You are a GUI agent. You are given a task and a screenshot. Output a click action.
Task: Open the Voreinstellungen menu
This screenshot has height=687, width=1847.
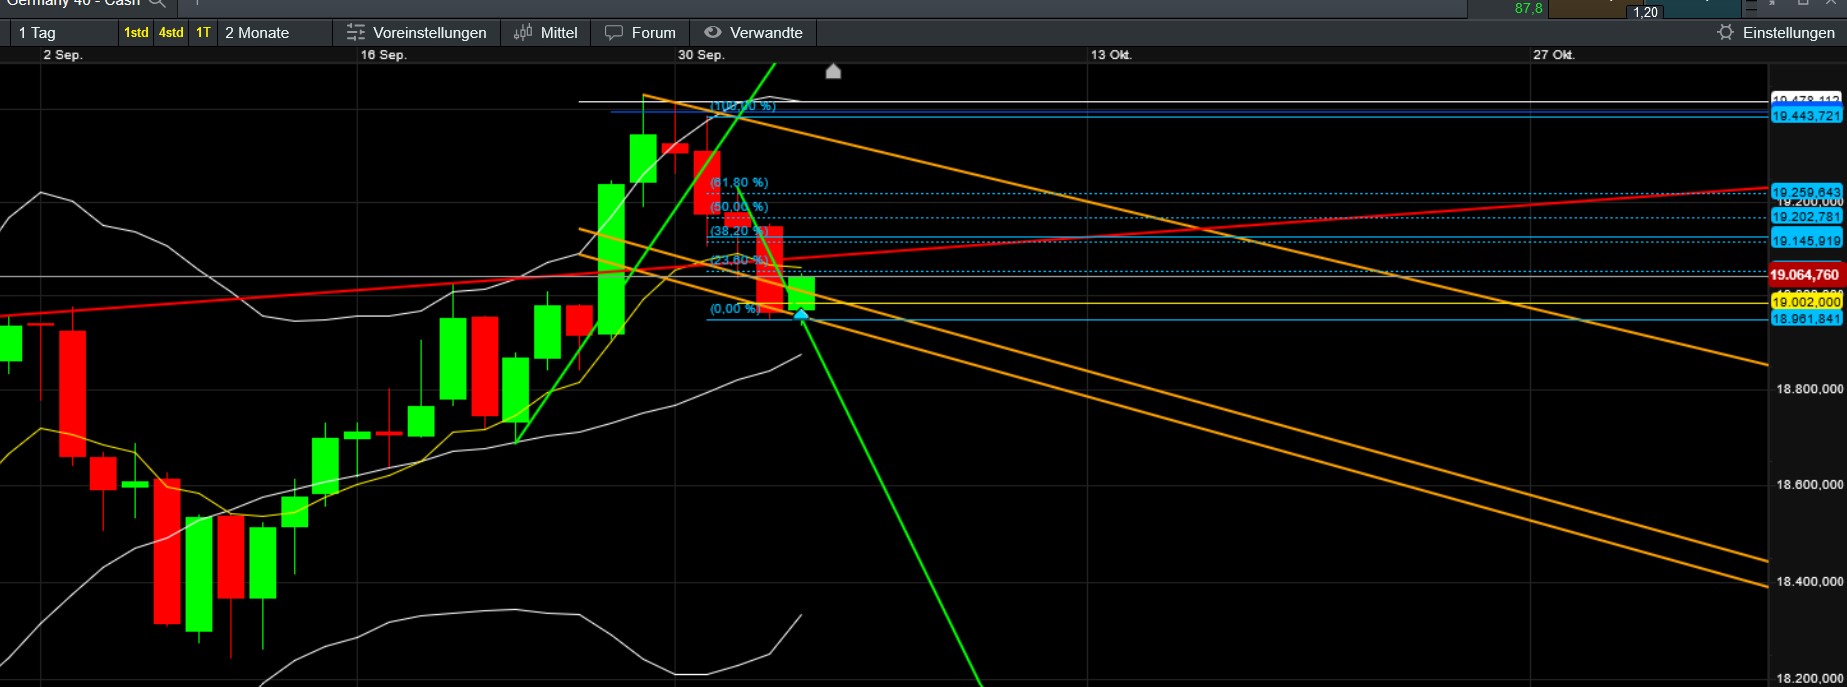tap(416, 33)
